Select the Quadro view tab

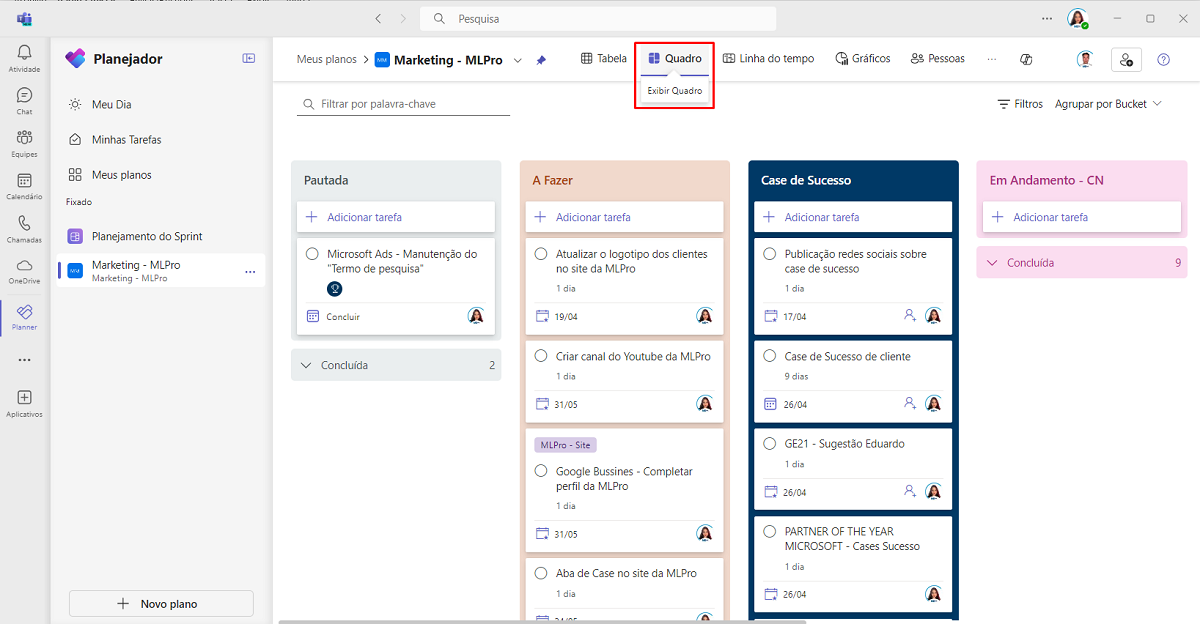click(x=675, y=59)
